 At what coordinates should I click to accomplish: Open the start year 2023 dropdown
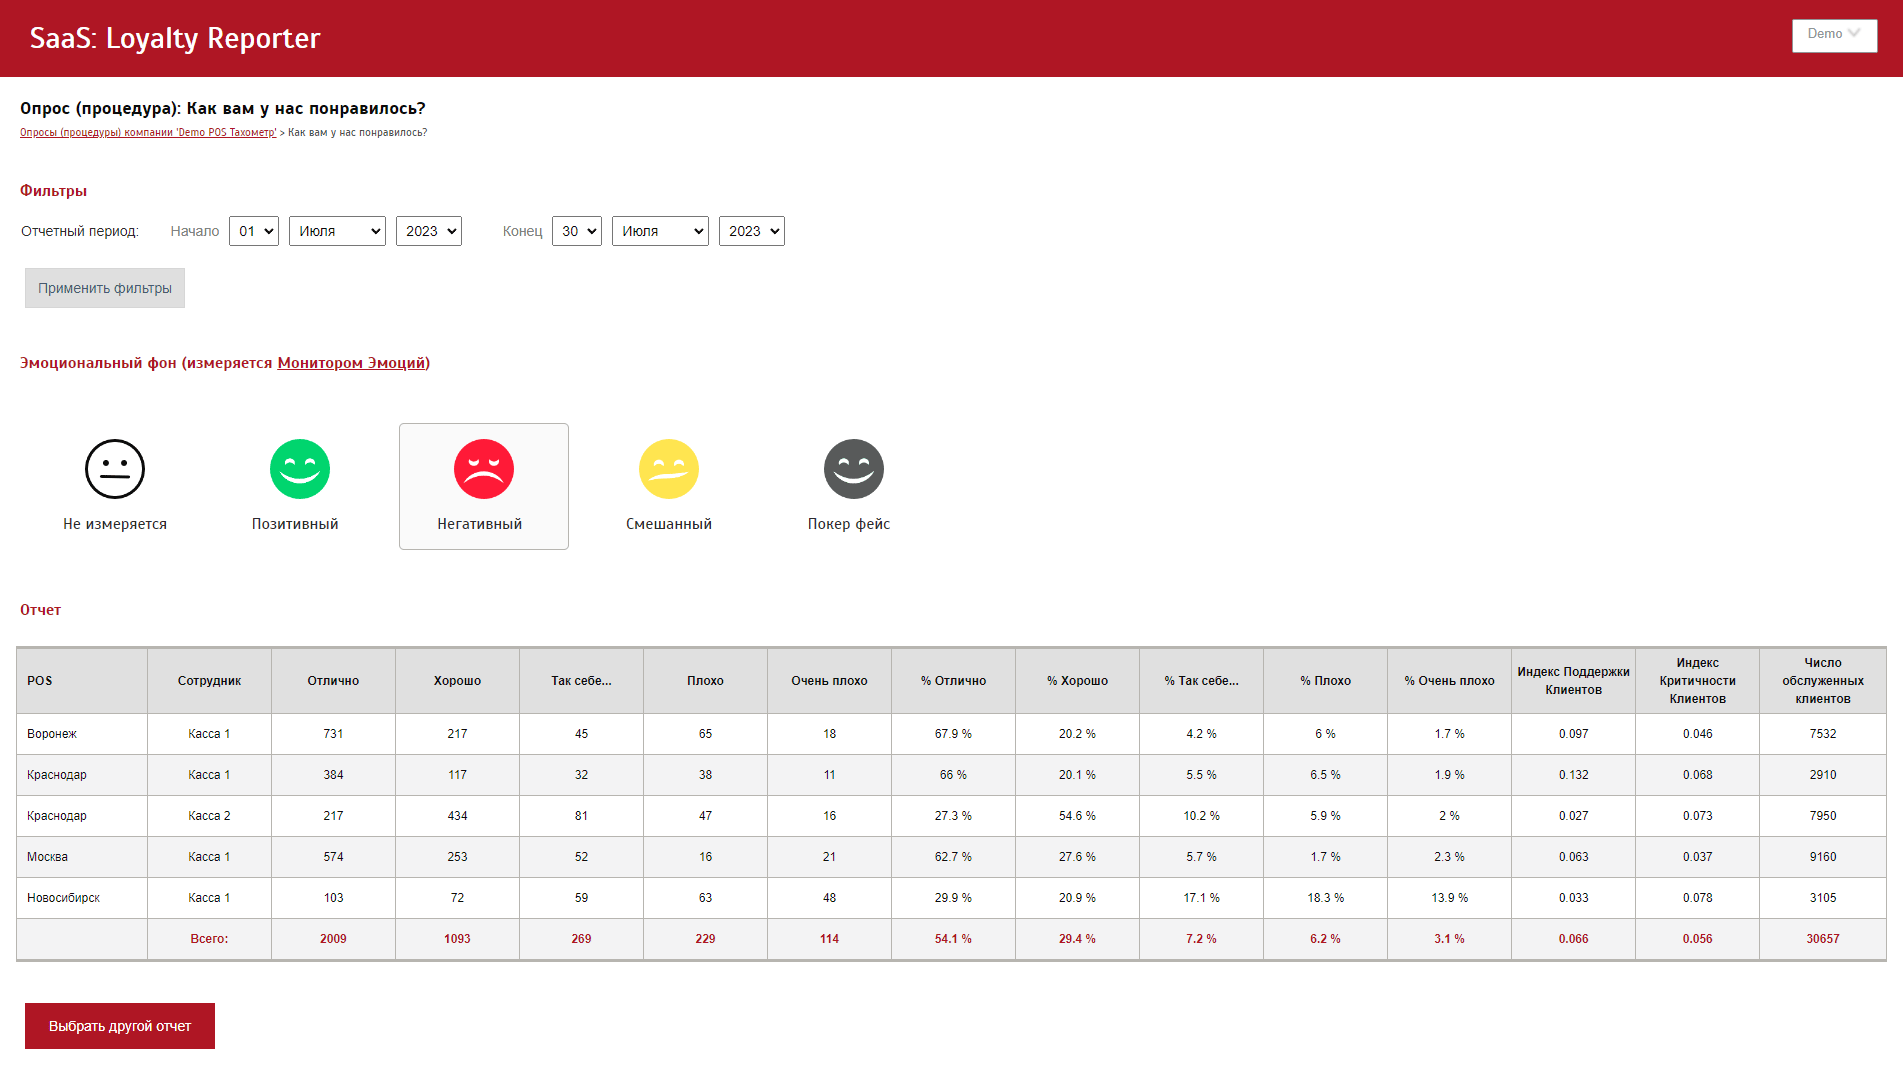point(429,231)
